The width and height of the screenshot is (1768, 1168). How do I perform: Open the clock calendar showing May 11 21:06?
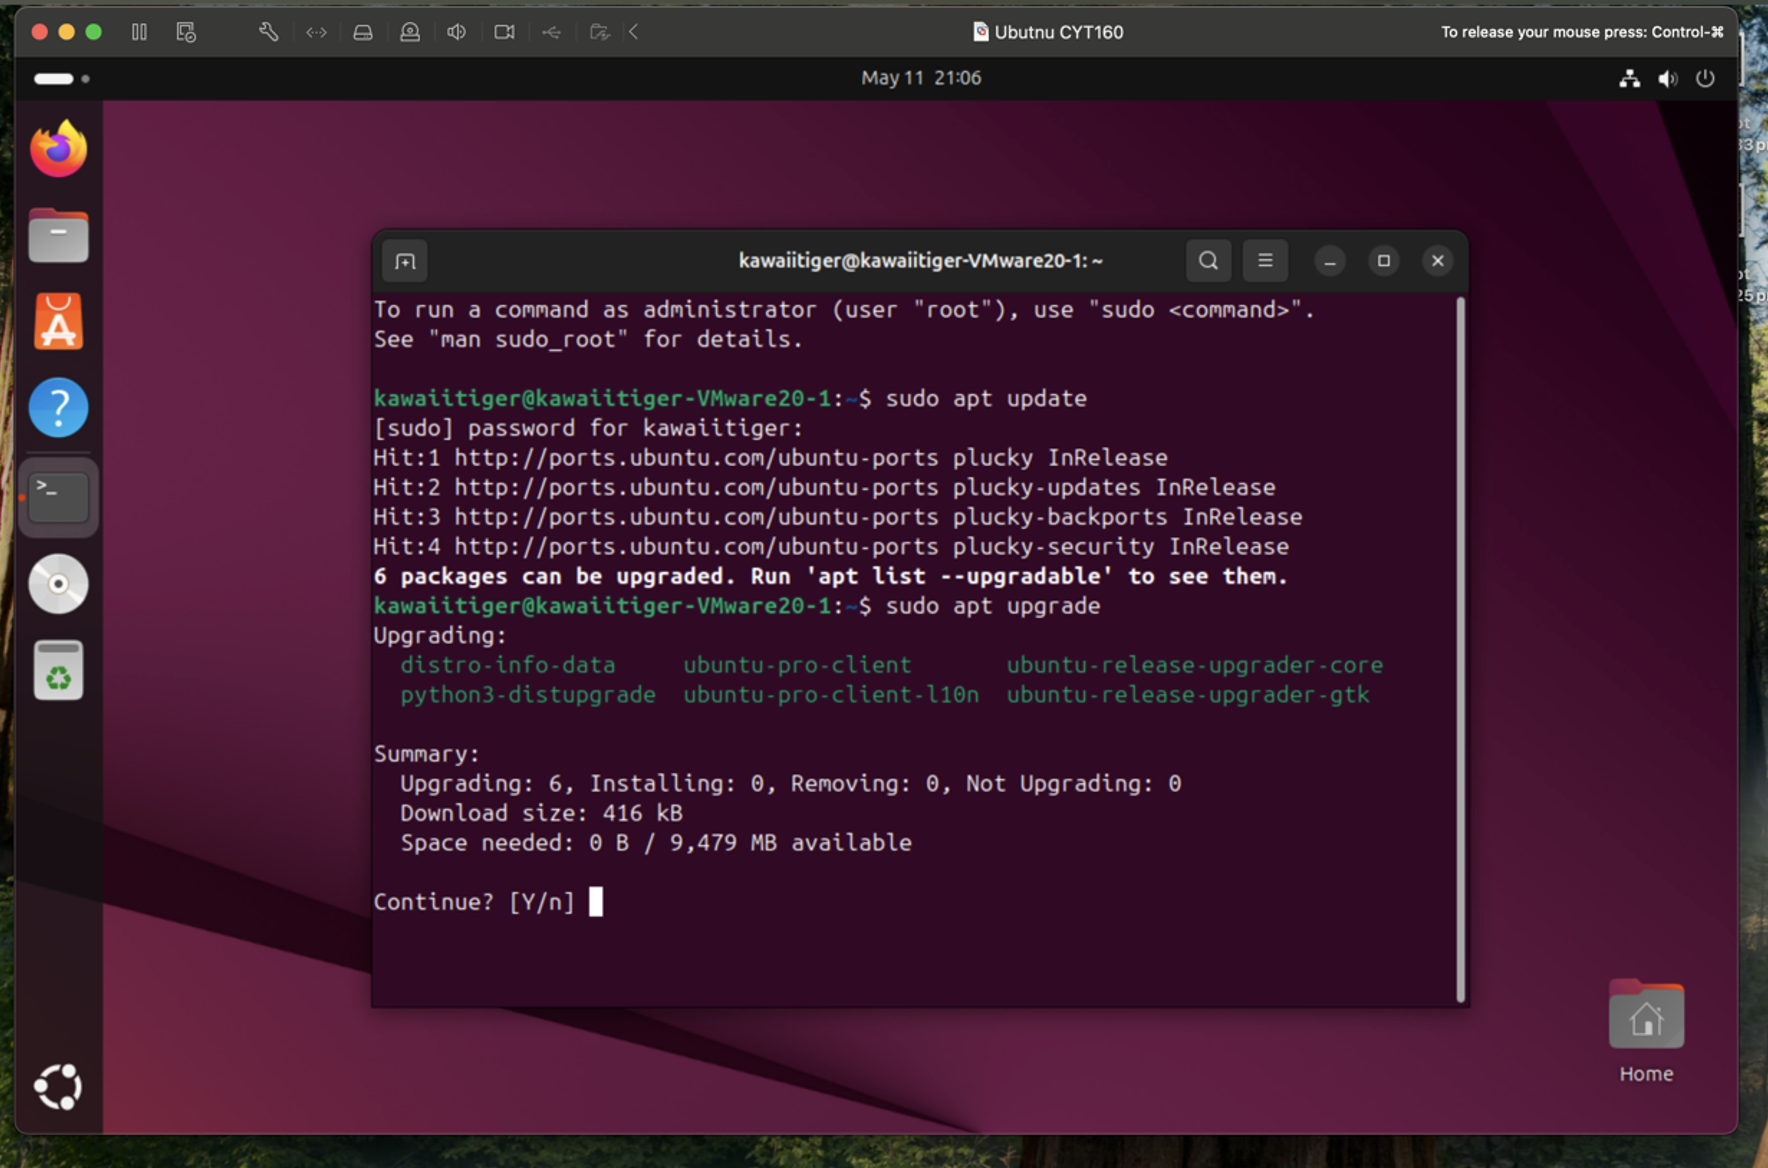[920, 78]
